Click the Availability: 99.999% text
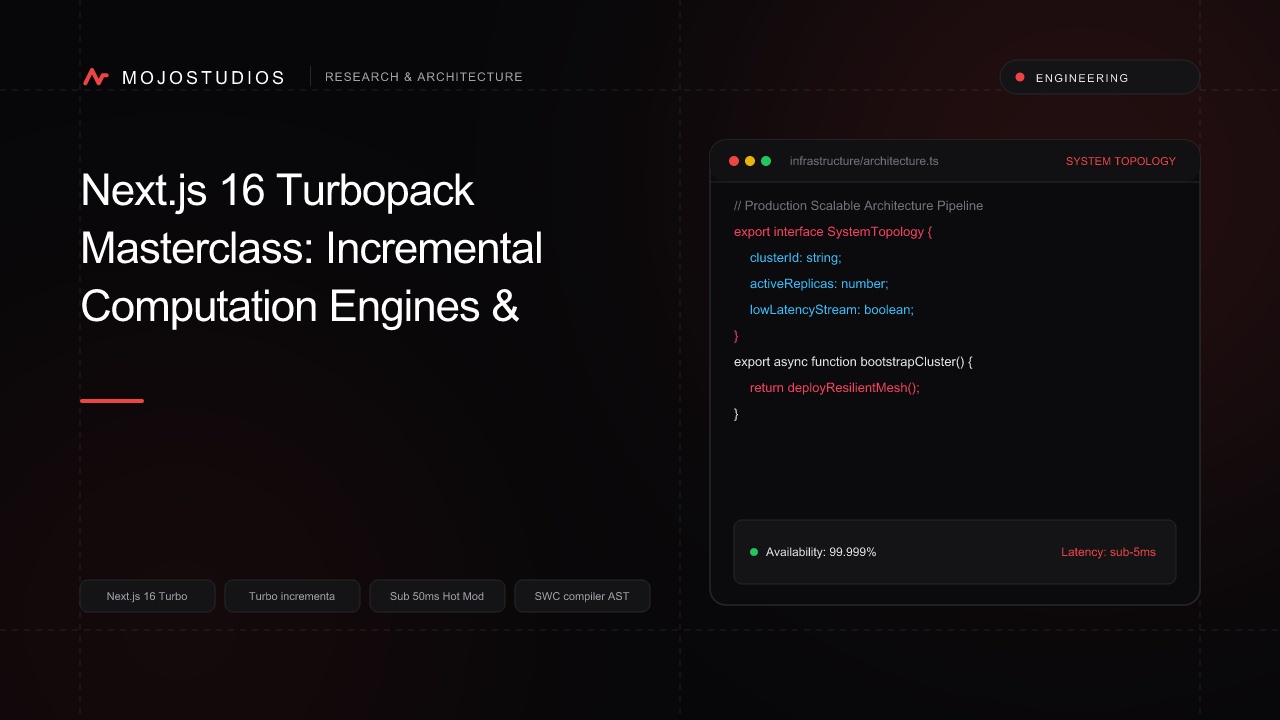The height and width of the screenshot is (720, 1280). [821, 552]
